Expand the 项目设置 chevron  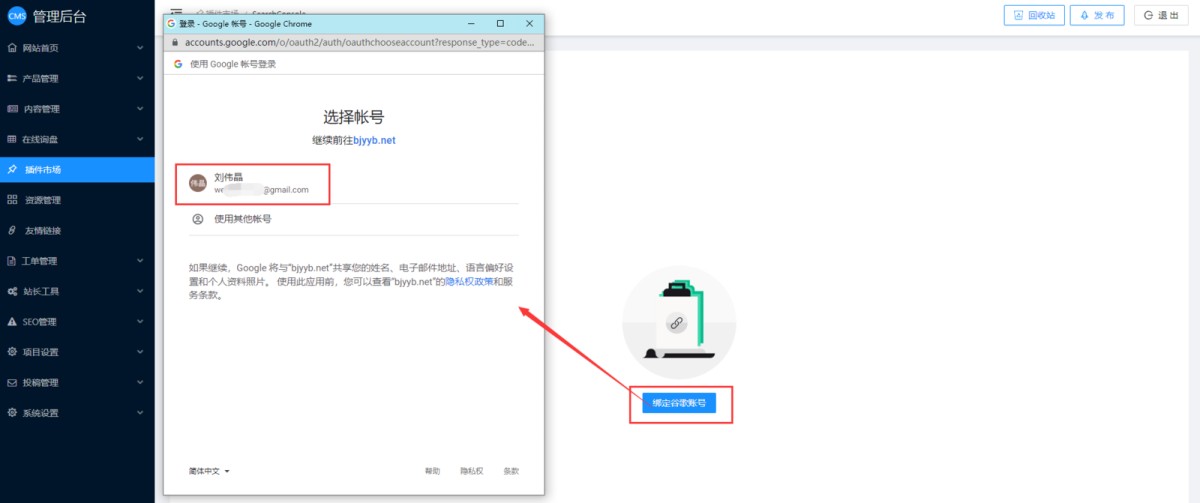[x=141, y=352]
